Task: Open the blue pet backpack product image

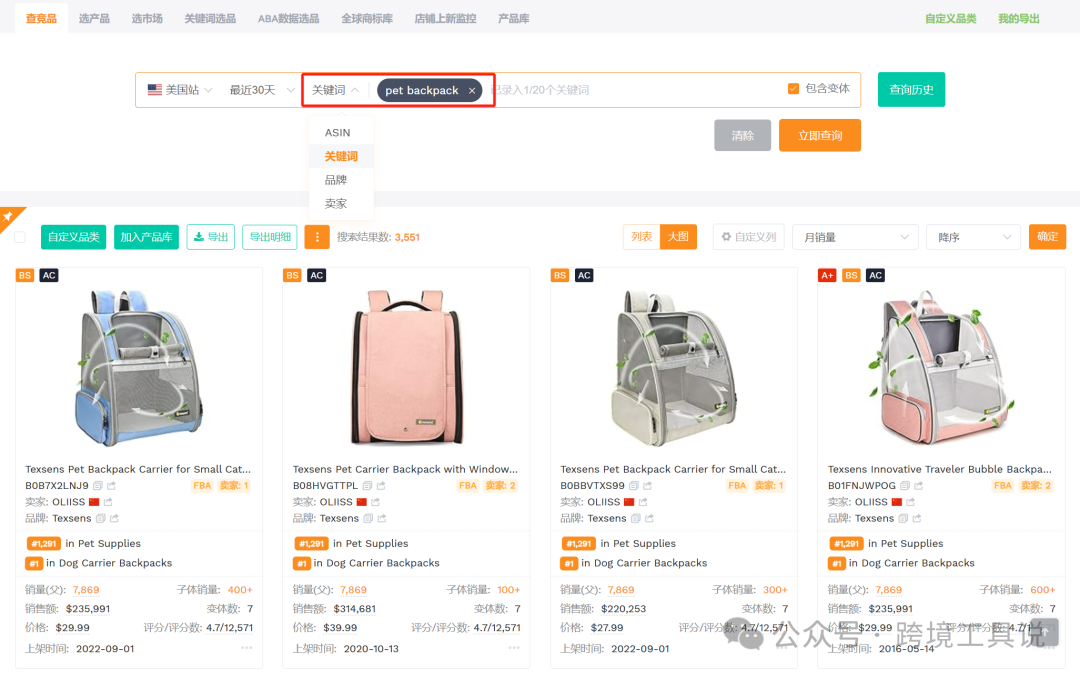Action: tap(138, 369)
